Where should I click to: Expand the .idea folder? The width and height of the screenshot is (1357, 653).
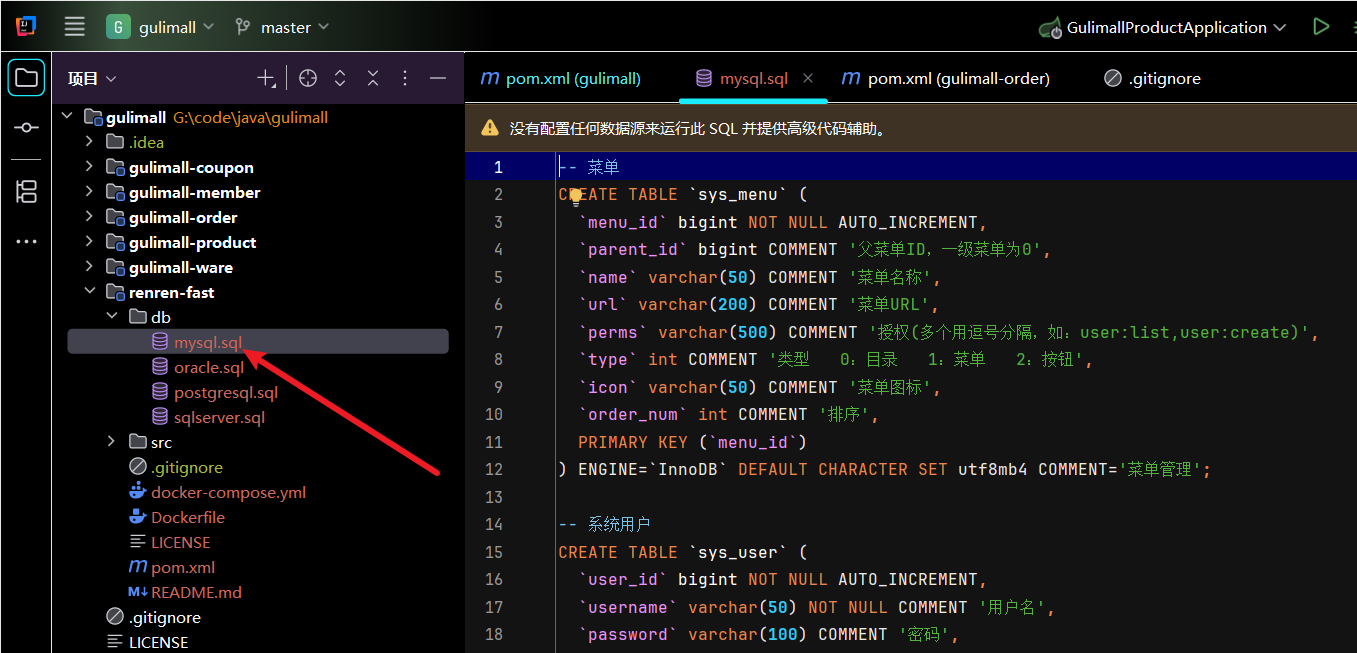tap(89, 142)
